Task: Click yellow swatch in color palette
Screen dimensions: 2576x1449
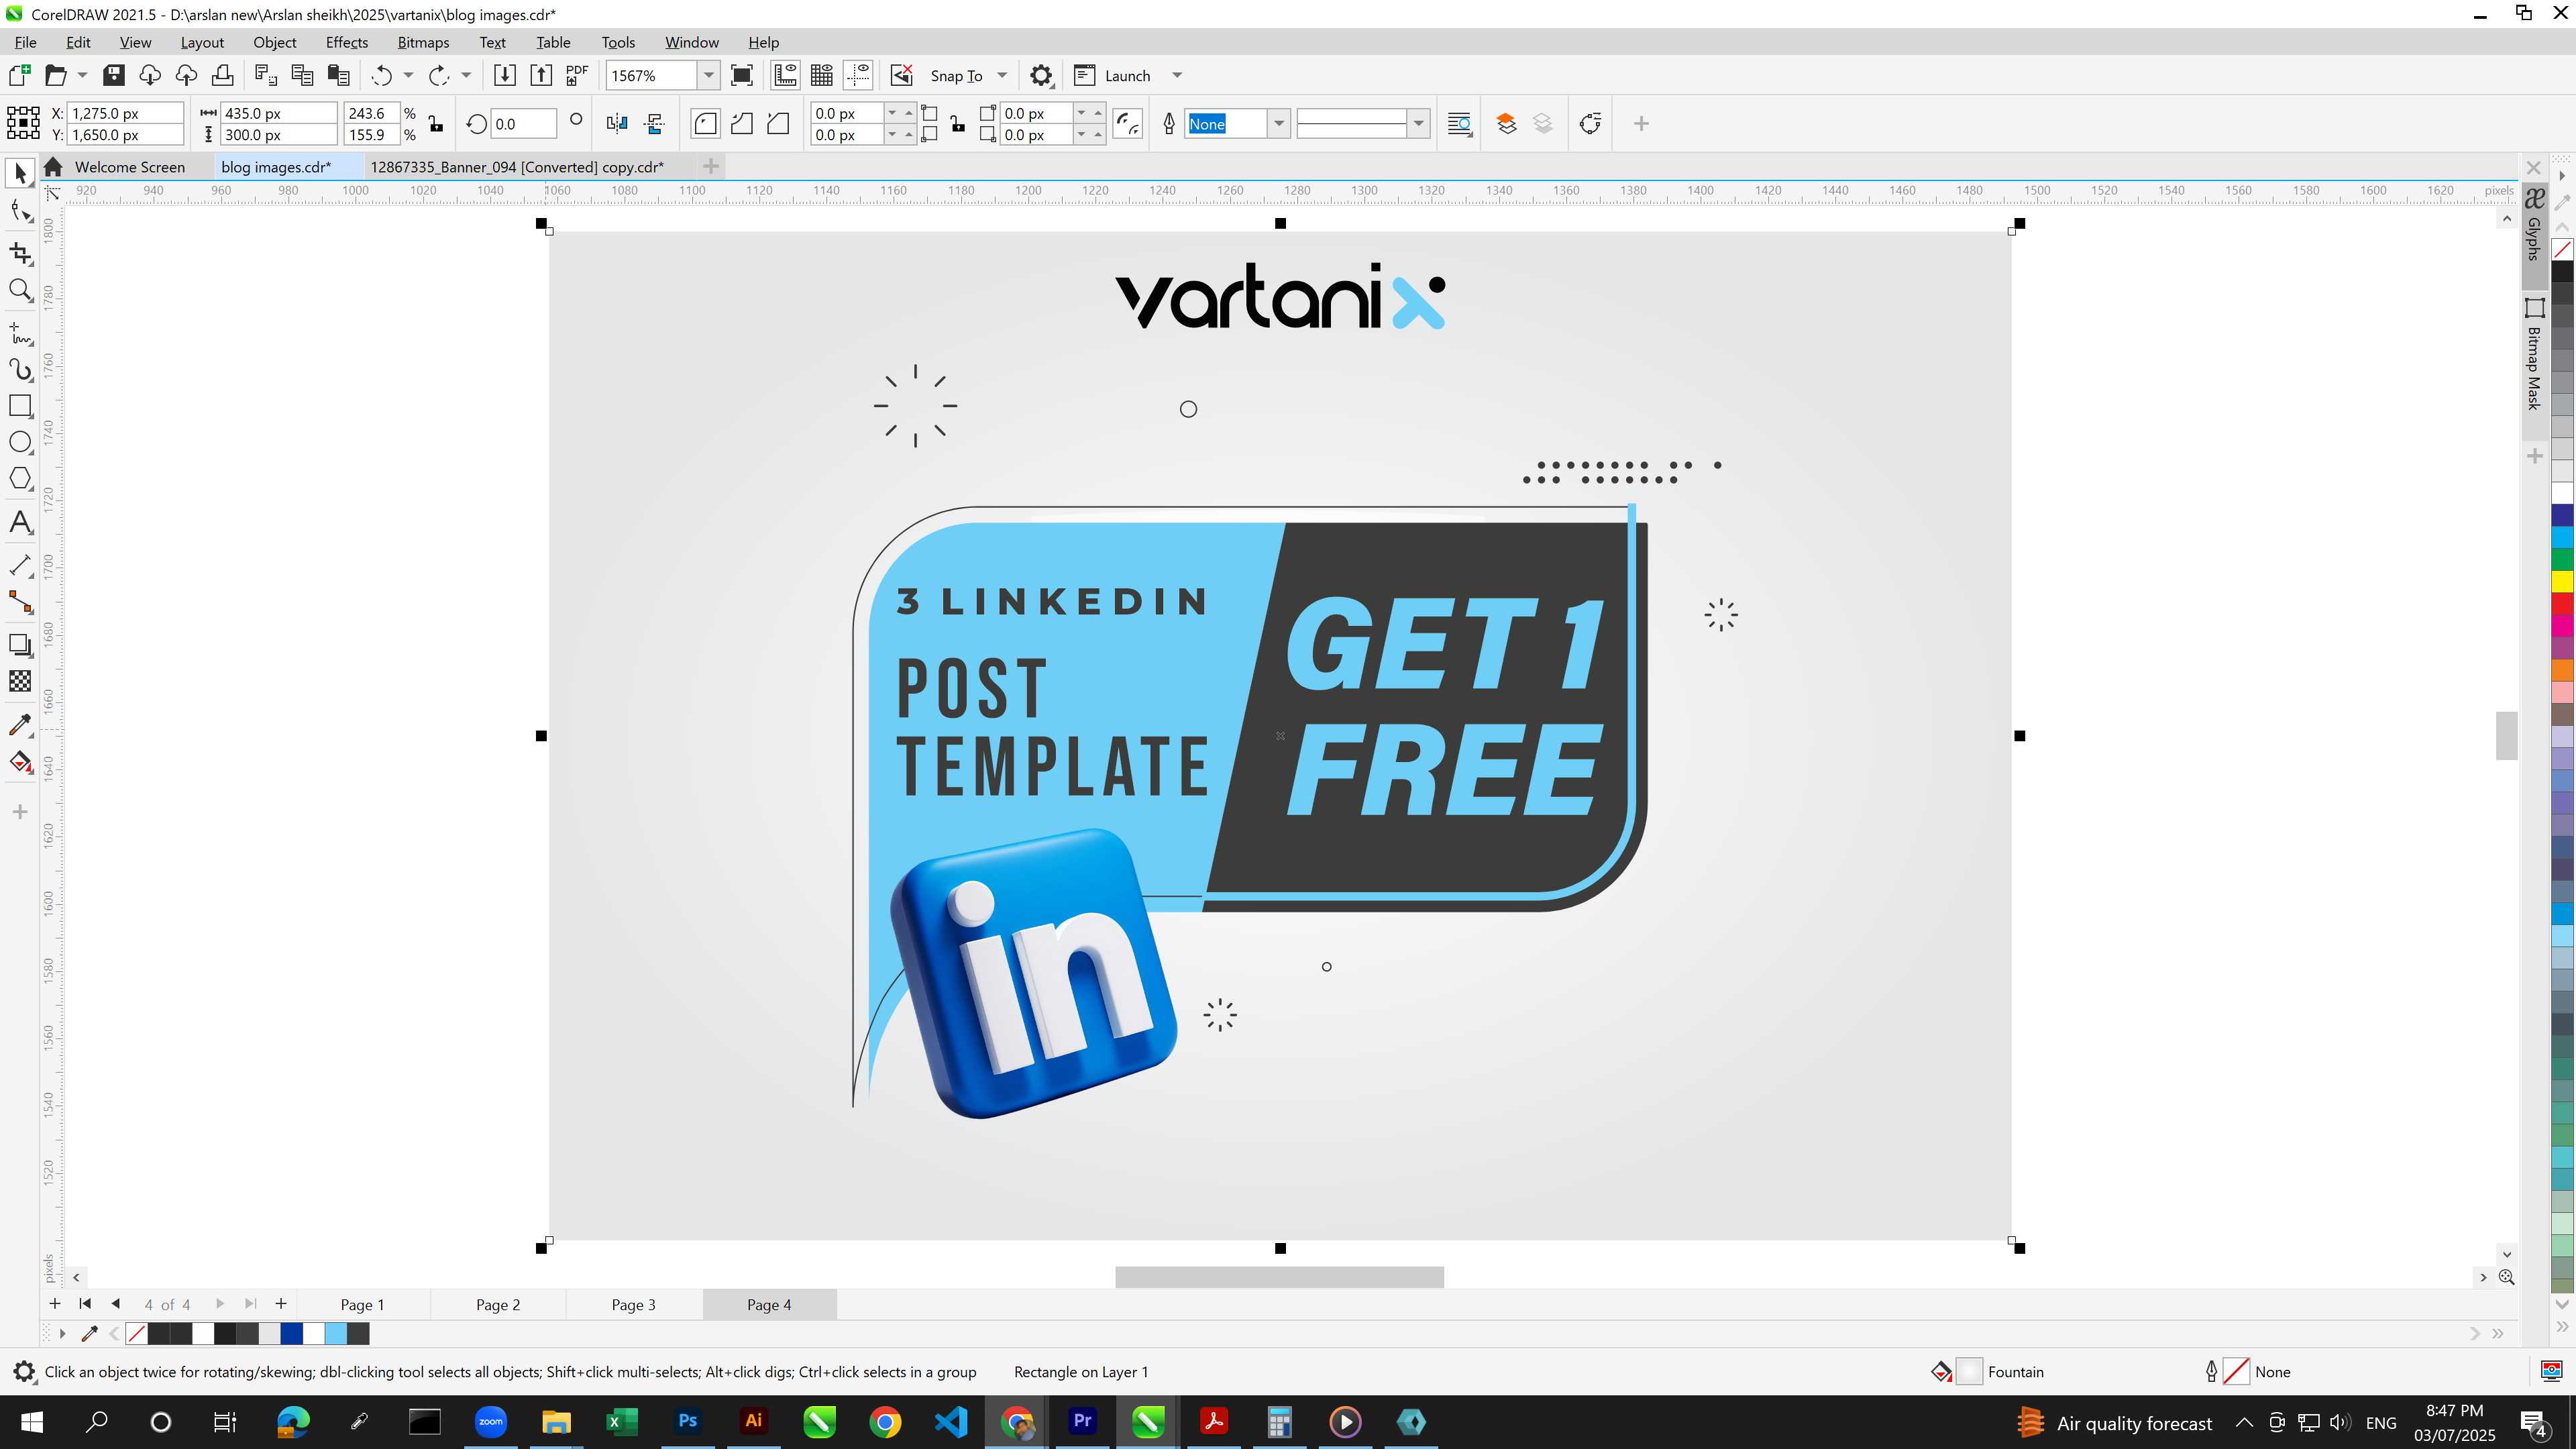Action: click(x=2562, y=581)
